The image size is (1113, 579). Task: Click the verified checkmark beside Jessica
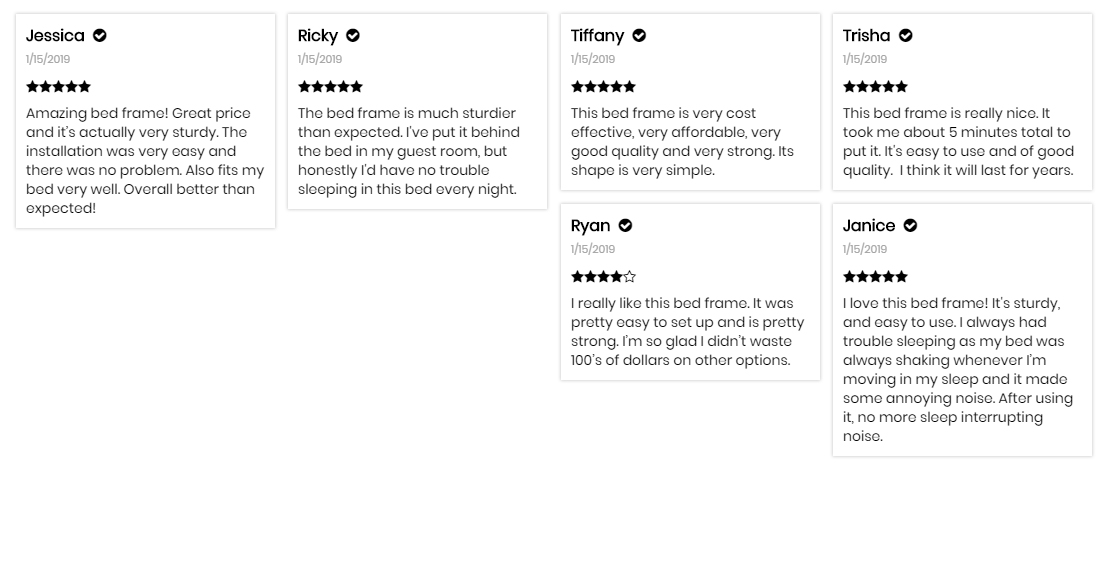tap(100, 36)
